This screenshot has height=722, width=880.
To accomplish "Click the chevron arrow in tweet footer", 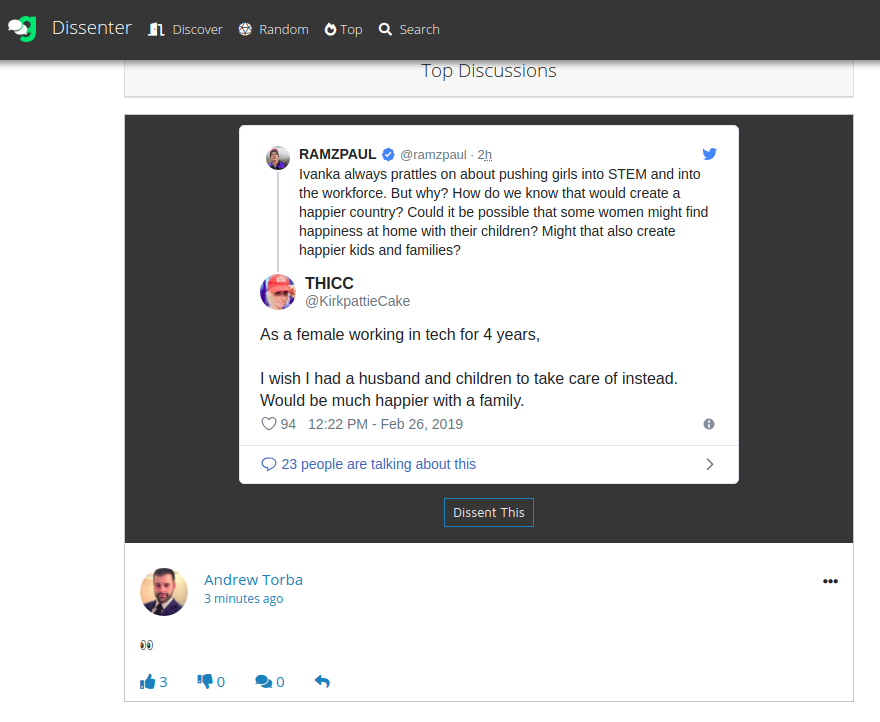I will 710,464.
